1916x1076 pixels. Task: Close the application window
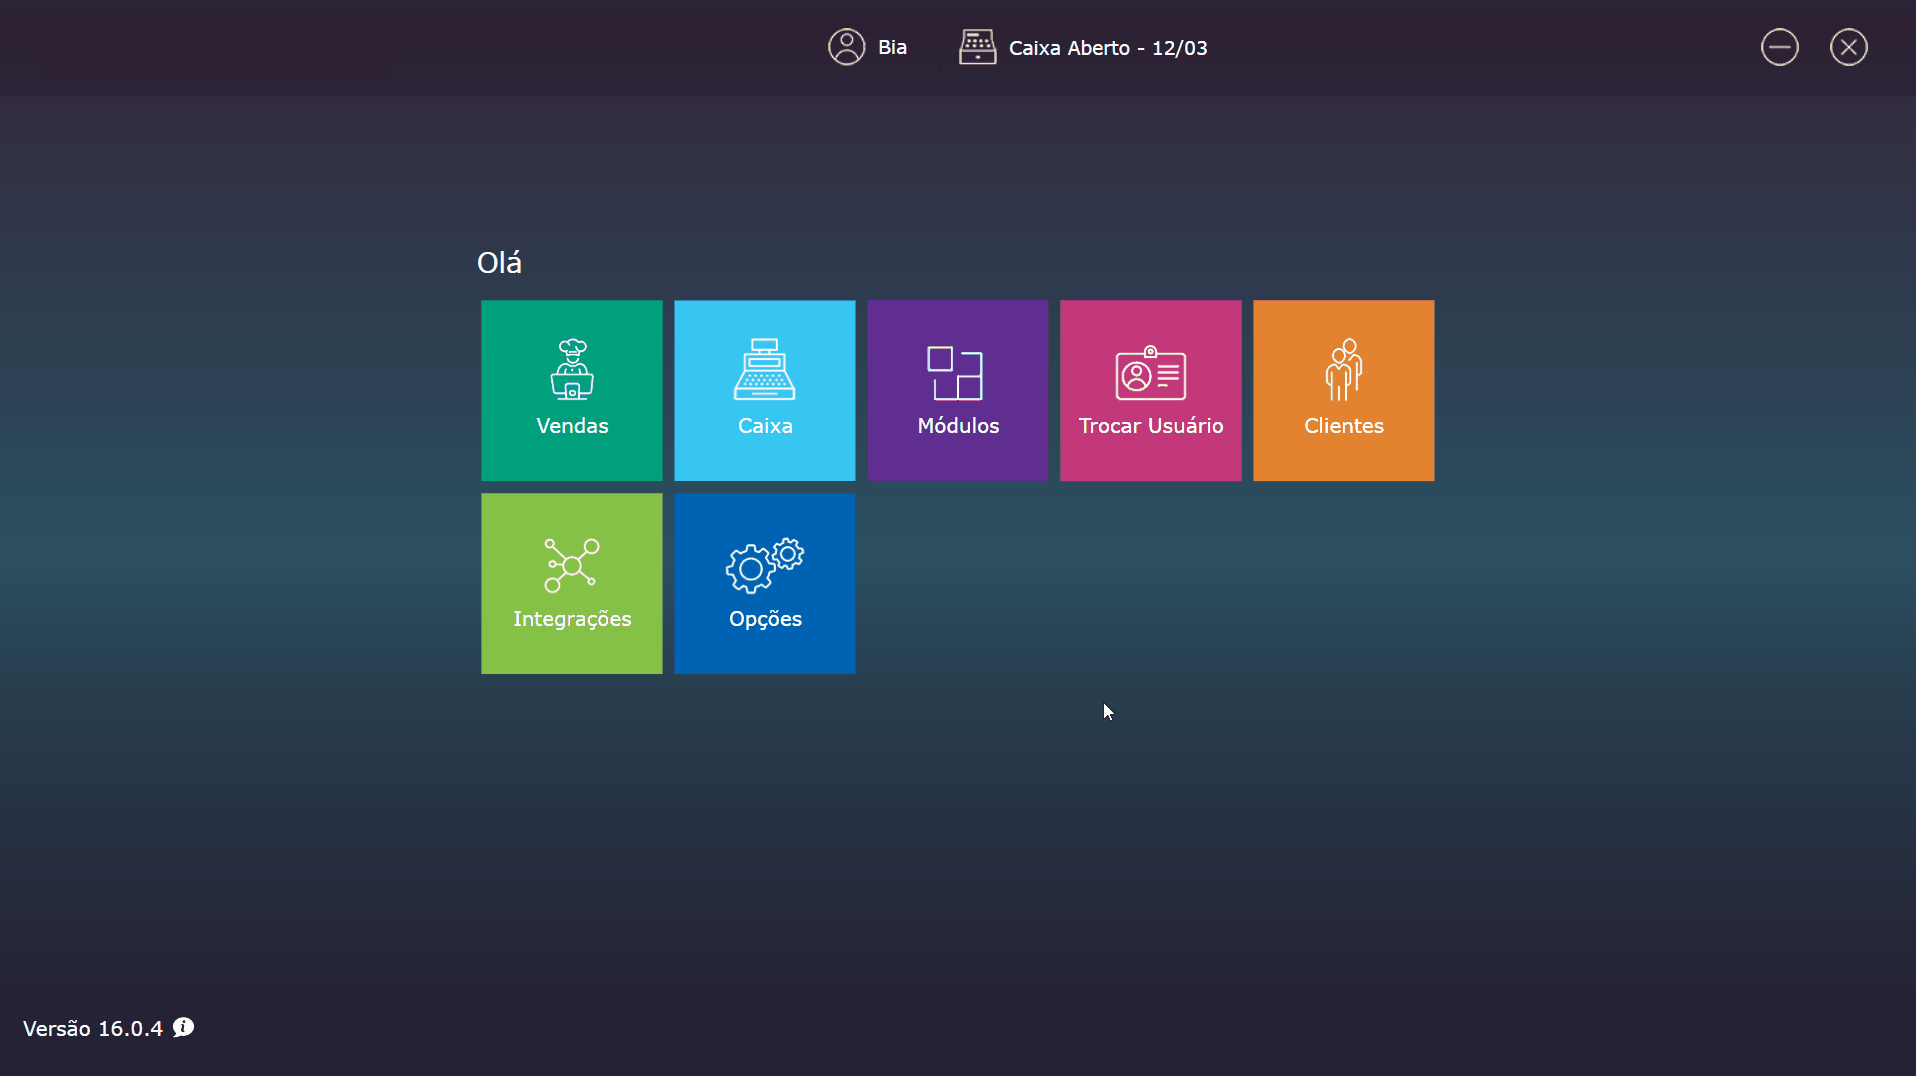[x=1848, y=47]
